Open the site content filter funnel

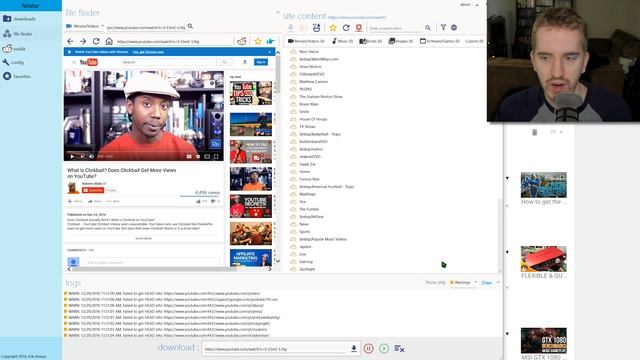click(x=443, y=27)
